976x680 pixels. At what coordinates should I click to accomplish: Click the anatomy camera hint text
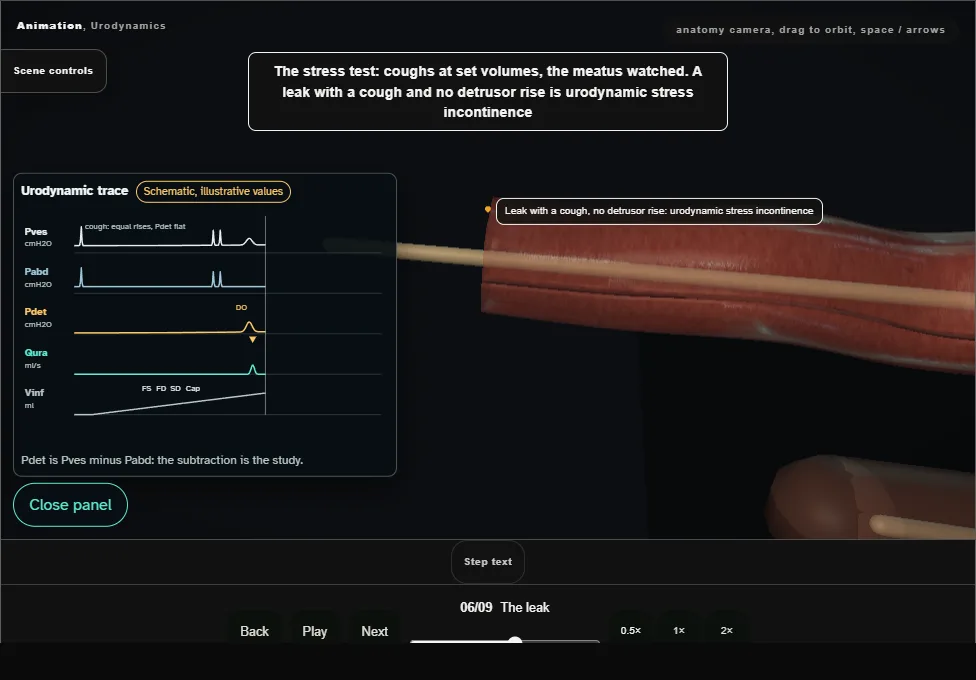click(x=810, y=30)
